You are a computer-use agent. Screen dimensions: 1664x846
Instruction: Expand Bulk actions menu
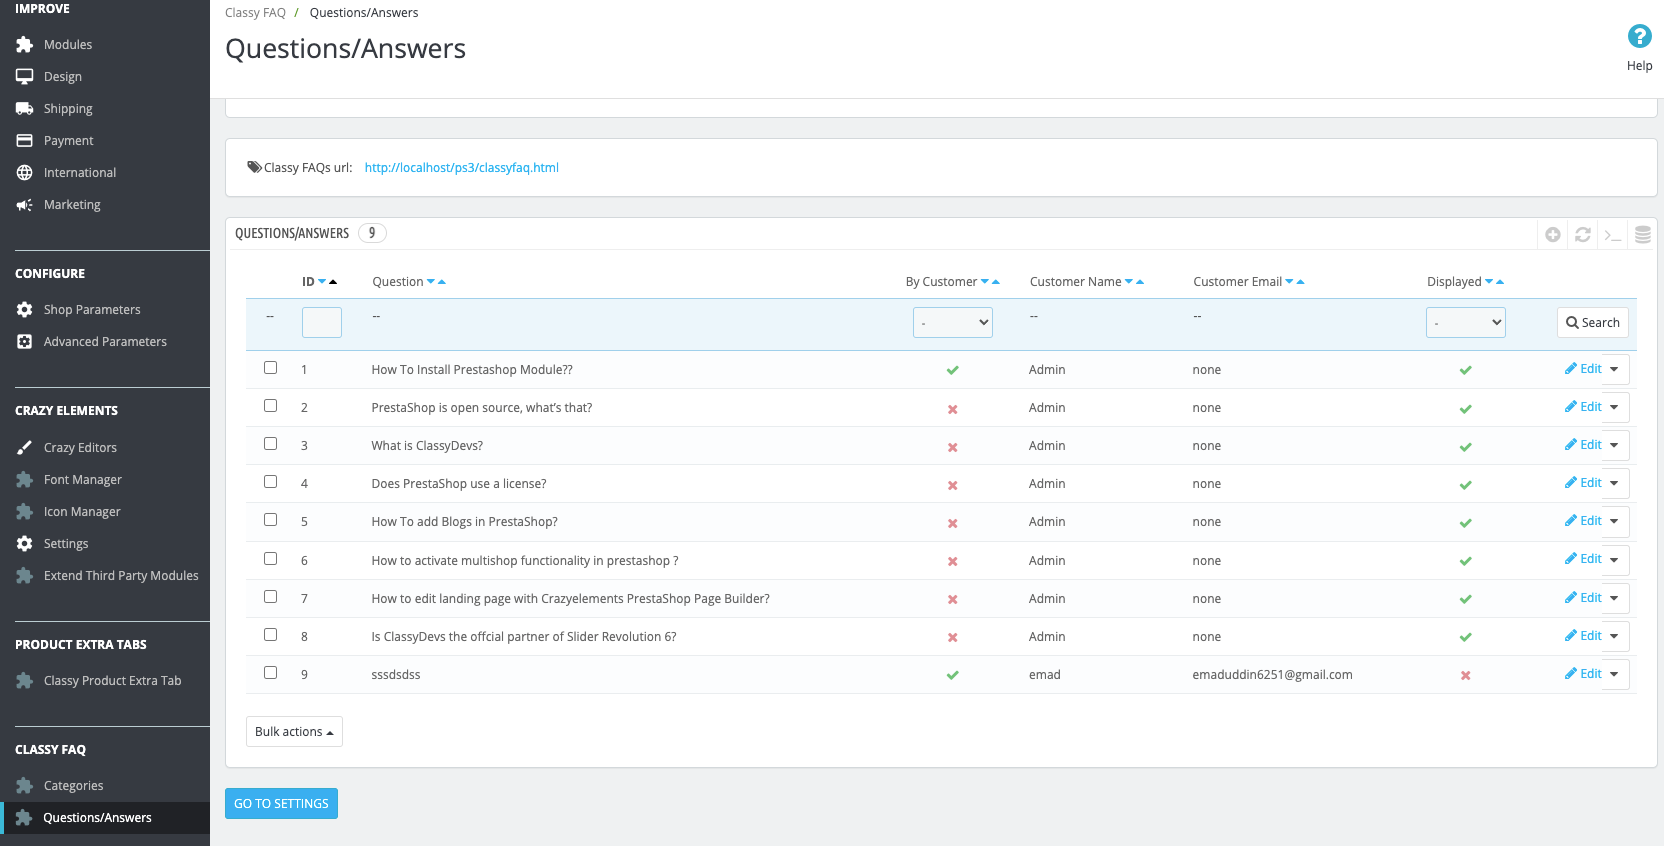click(x=294, y=732)
